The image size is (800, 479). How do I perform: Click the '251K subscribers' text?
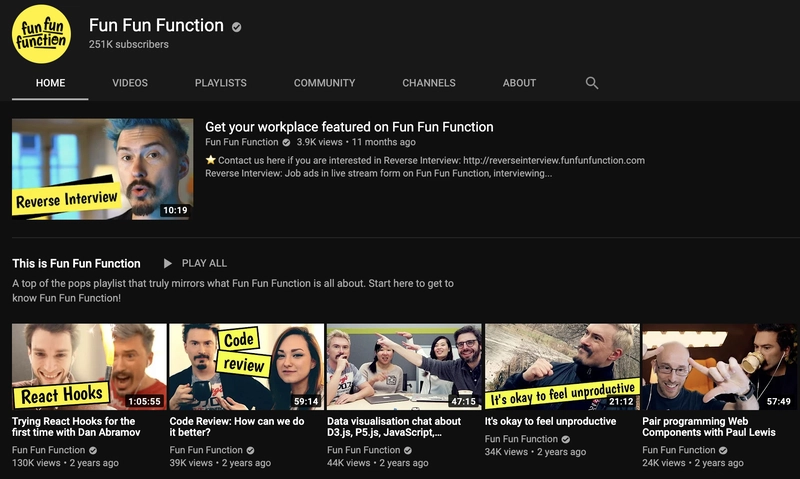[x=129, y=44]
